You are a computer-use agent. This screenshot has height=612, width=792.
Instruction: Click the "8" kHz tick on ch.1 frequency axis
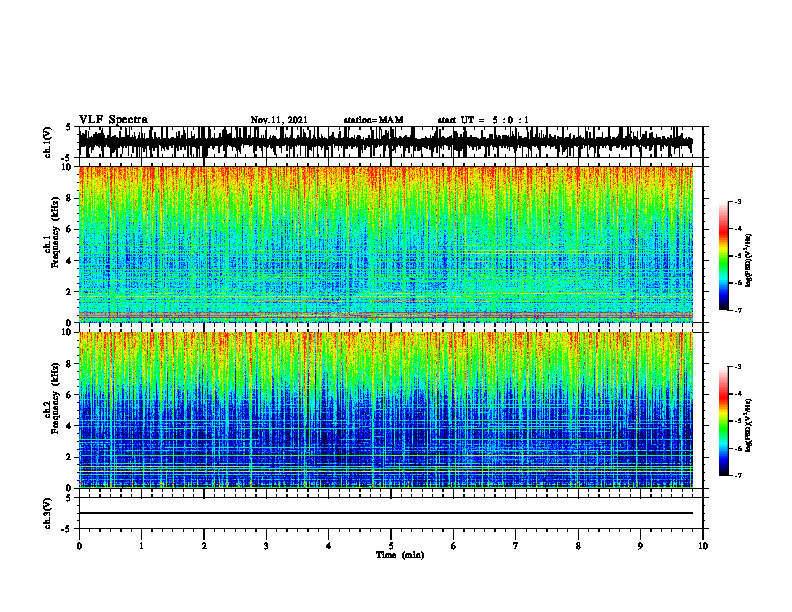[x=69, y=198]
